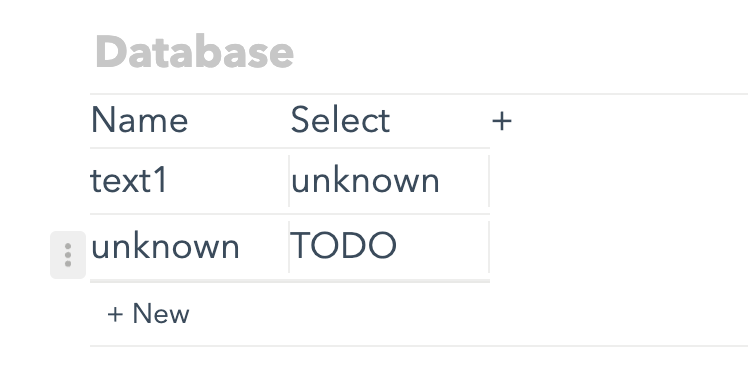Edit the unknown name cell in second row
The height and width of the screenshot is (390, 748).
coord(189,247)
